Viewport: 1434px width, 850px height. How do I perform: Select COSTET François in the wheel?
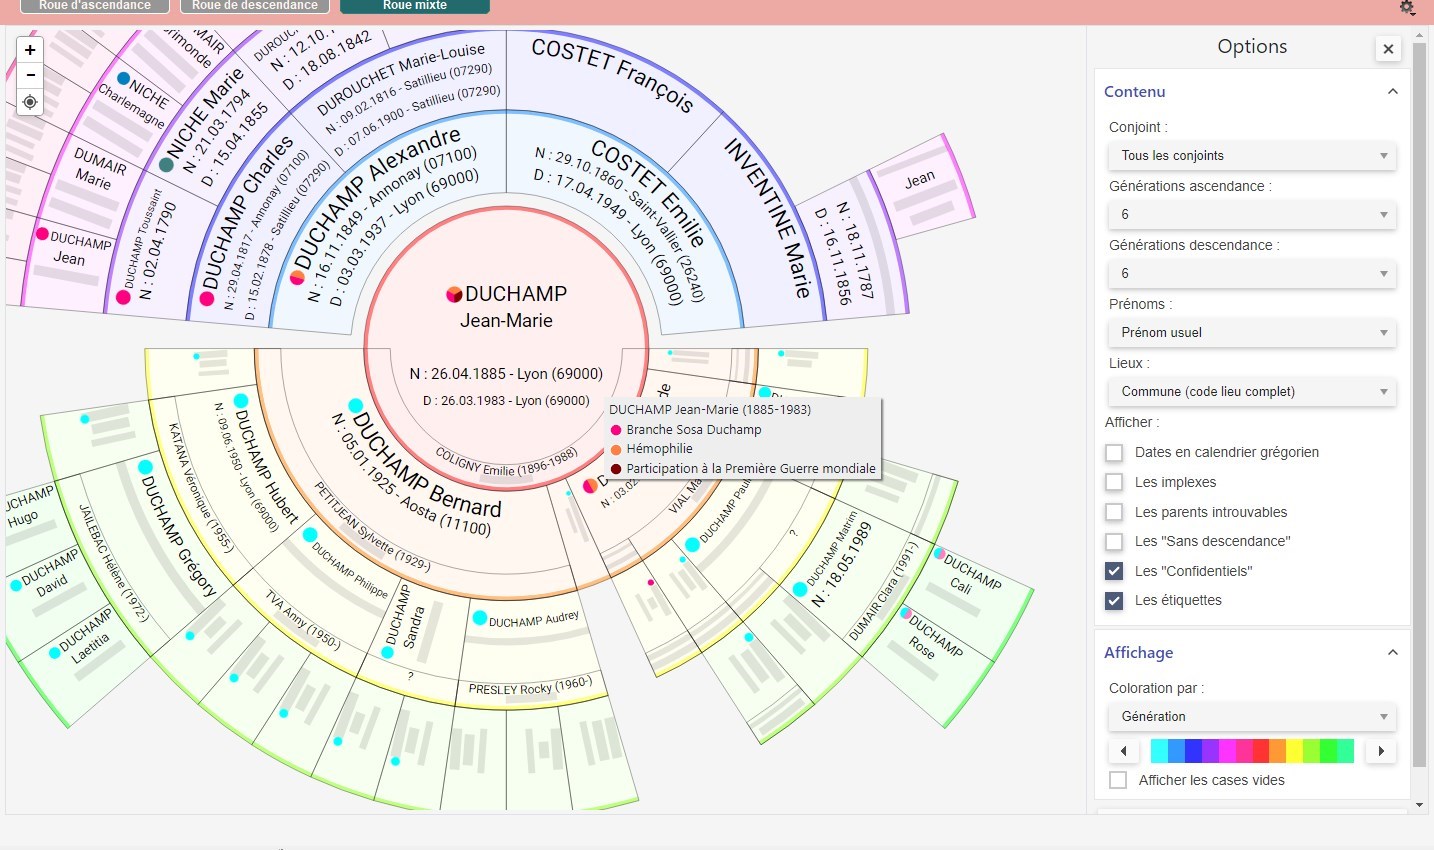(x=612, y=75)
